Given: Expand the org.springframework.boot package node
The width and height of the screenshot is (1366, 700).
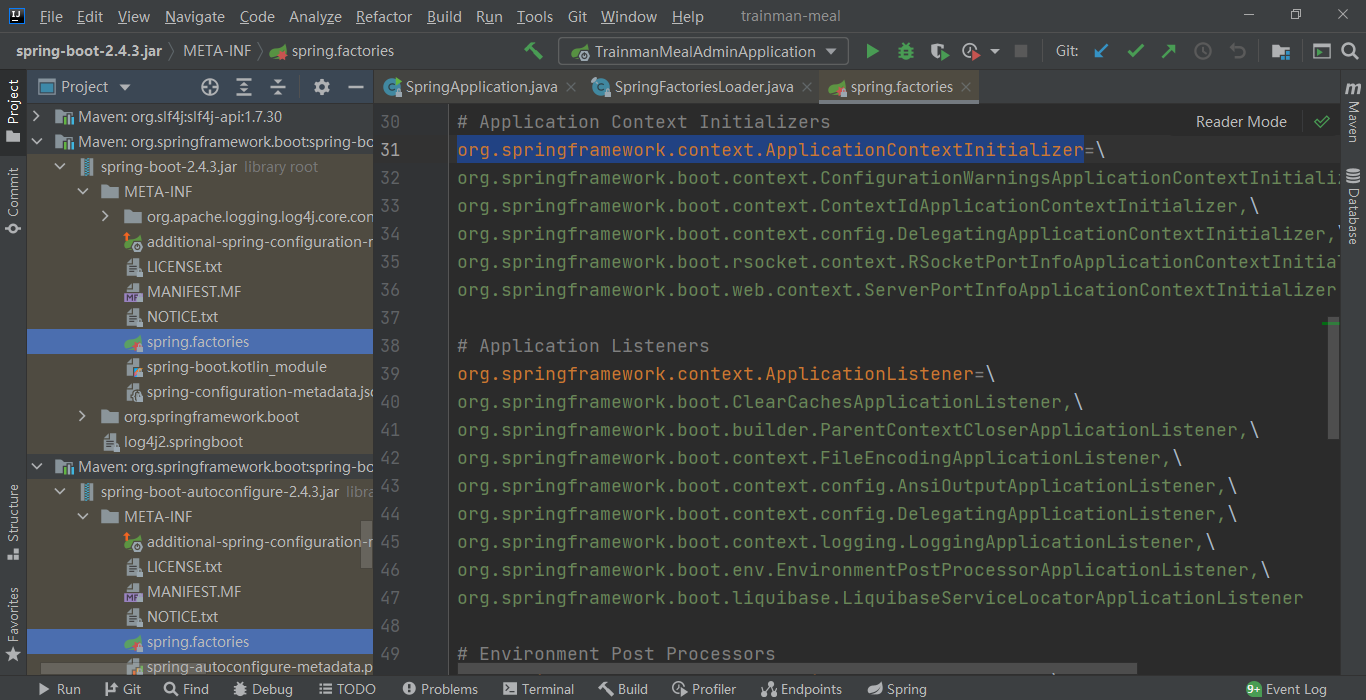Looking at the screenshot, I should point(82,417).
